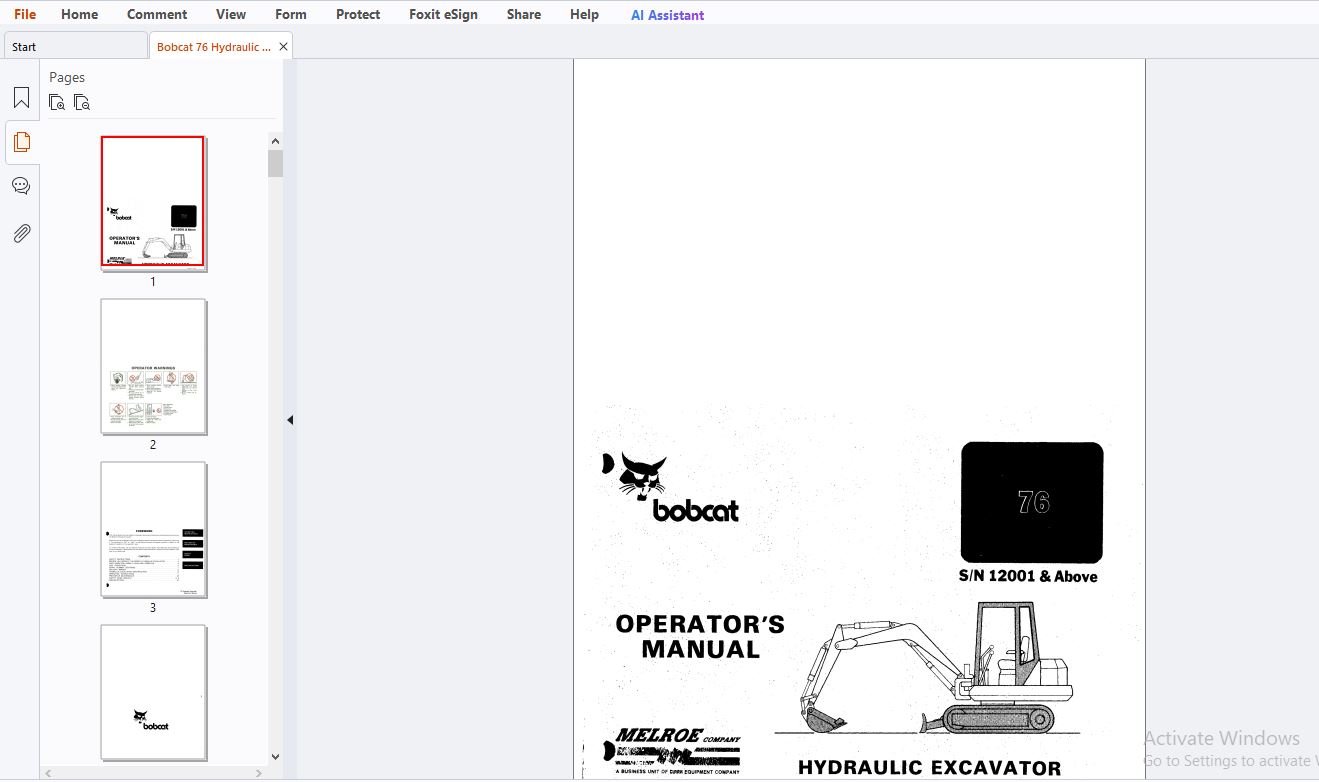Select page 3 thumbnail
The height and width of the screenshot is (782, 1319).
tap(153, 529)
